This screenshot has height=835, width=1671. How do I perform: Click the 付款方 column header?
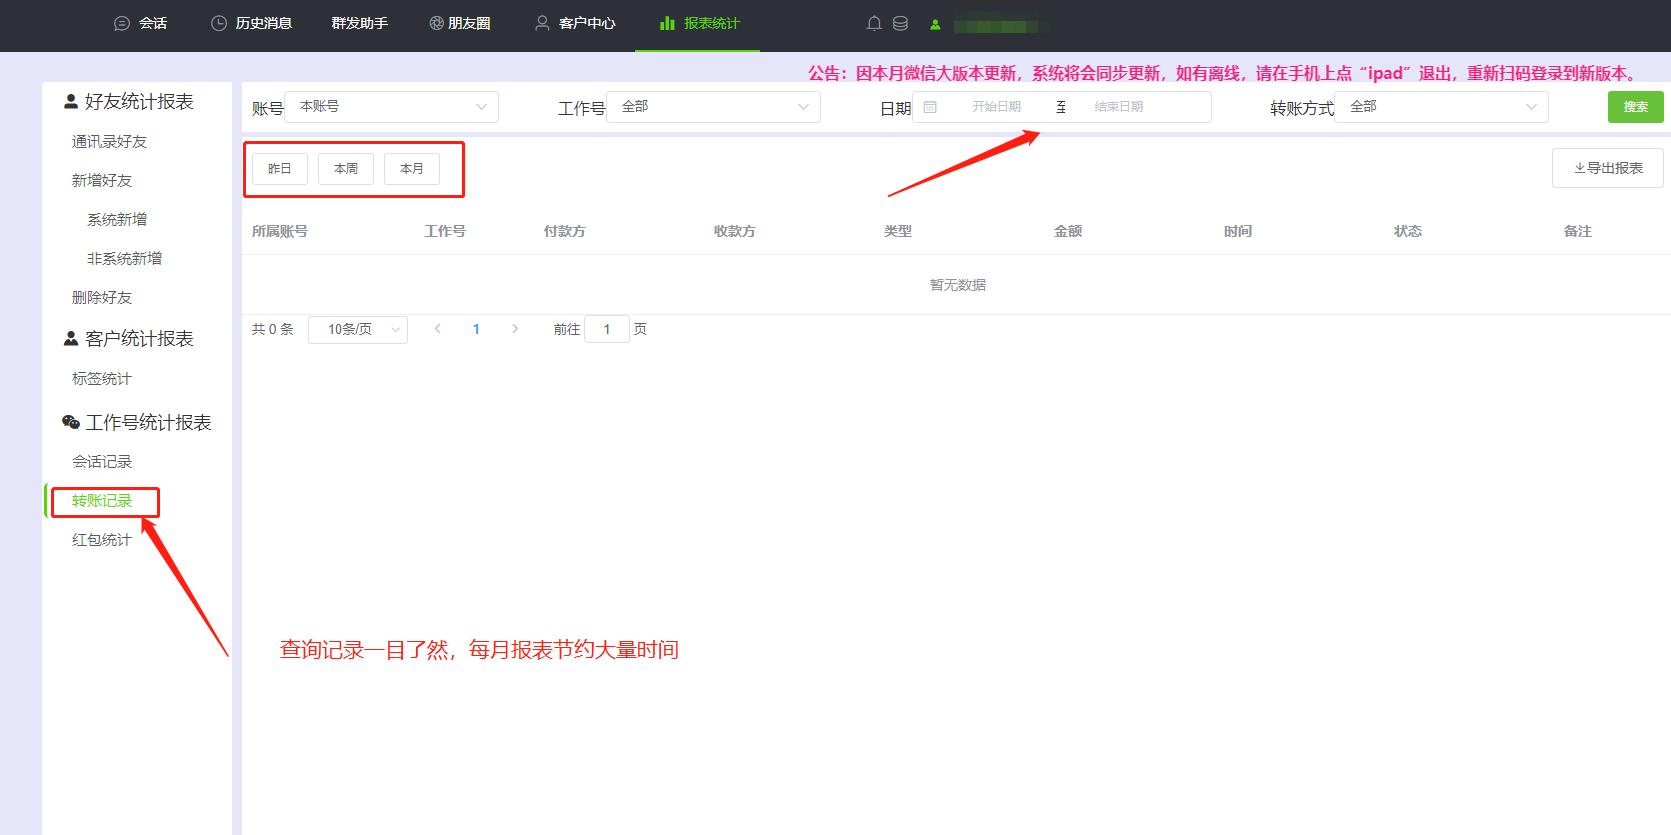565,231
